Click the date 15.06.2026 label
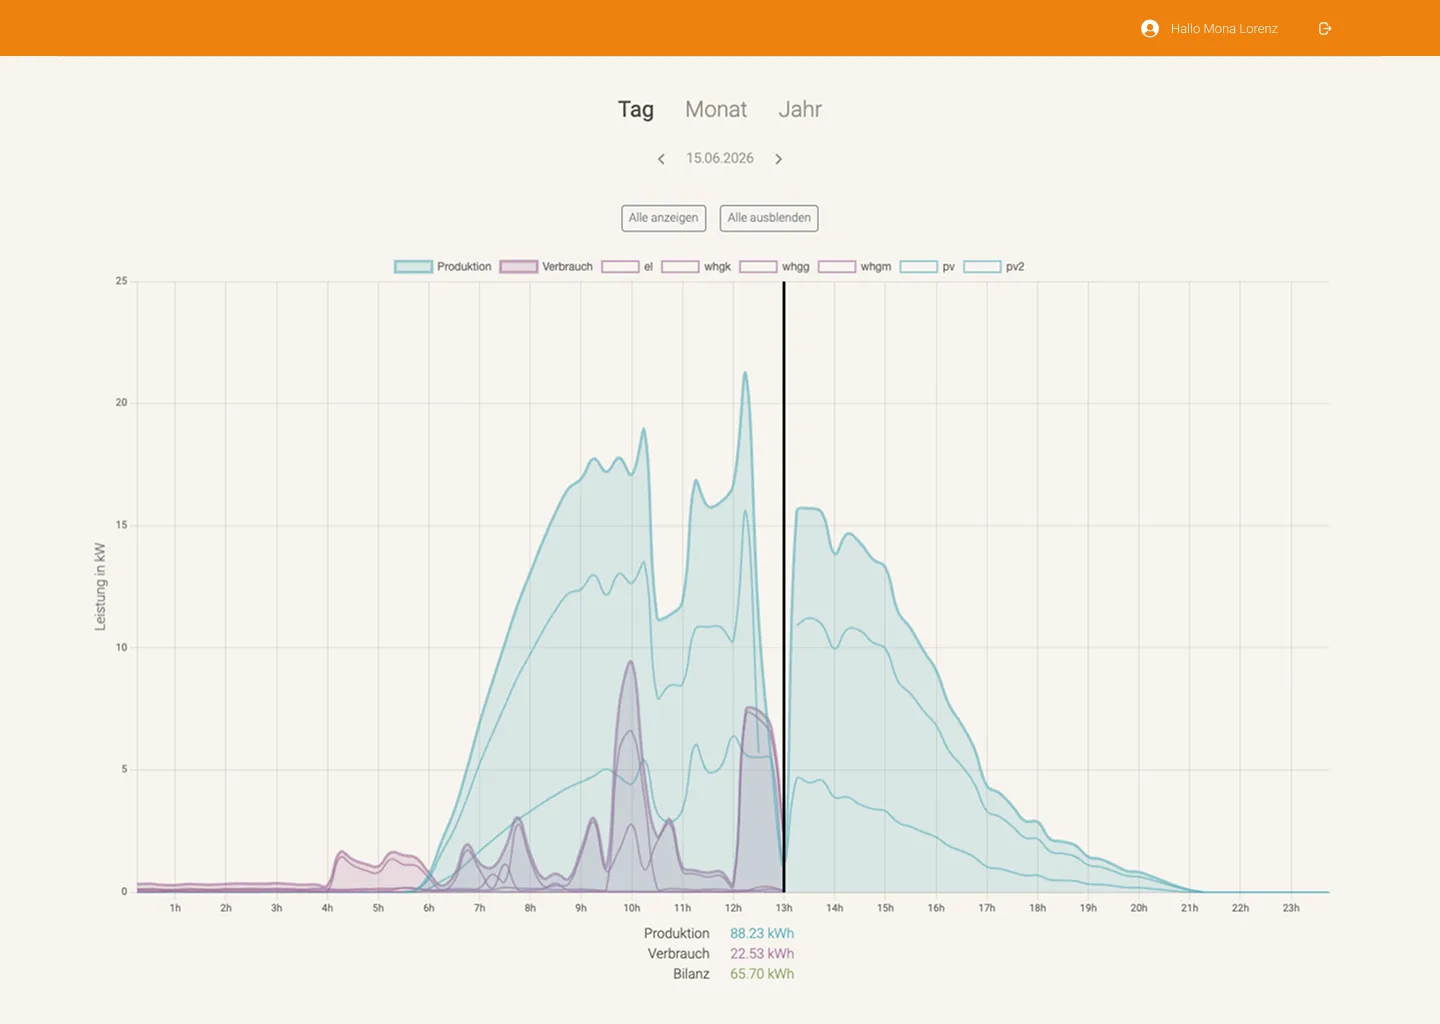The image size is (1440, 1024). click(720, 159)
